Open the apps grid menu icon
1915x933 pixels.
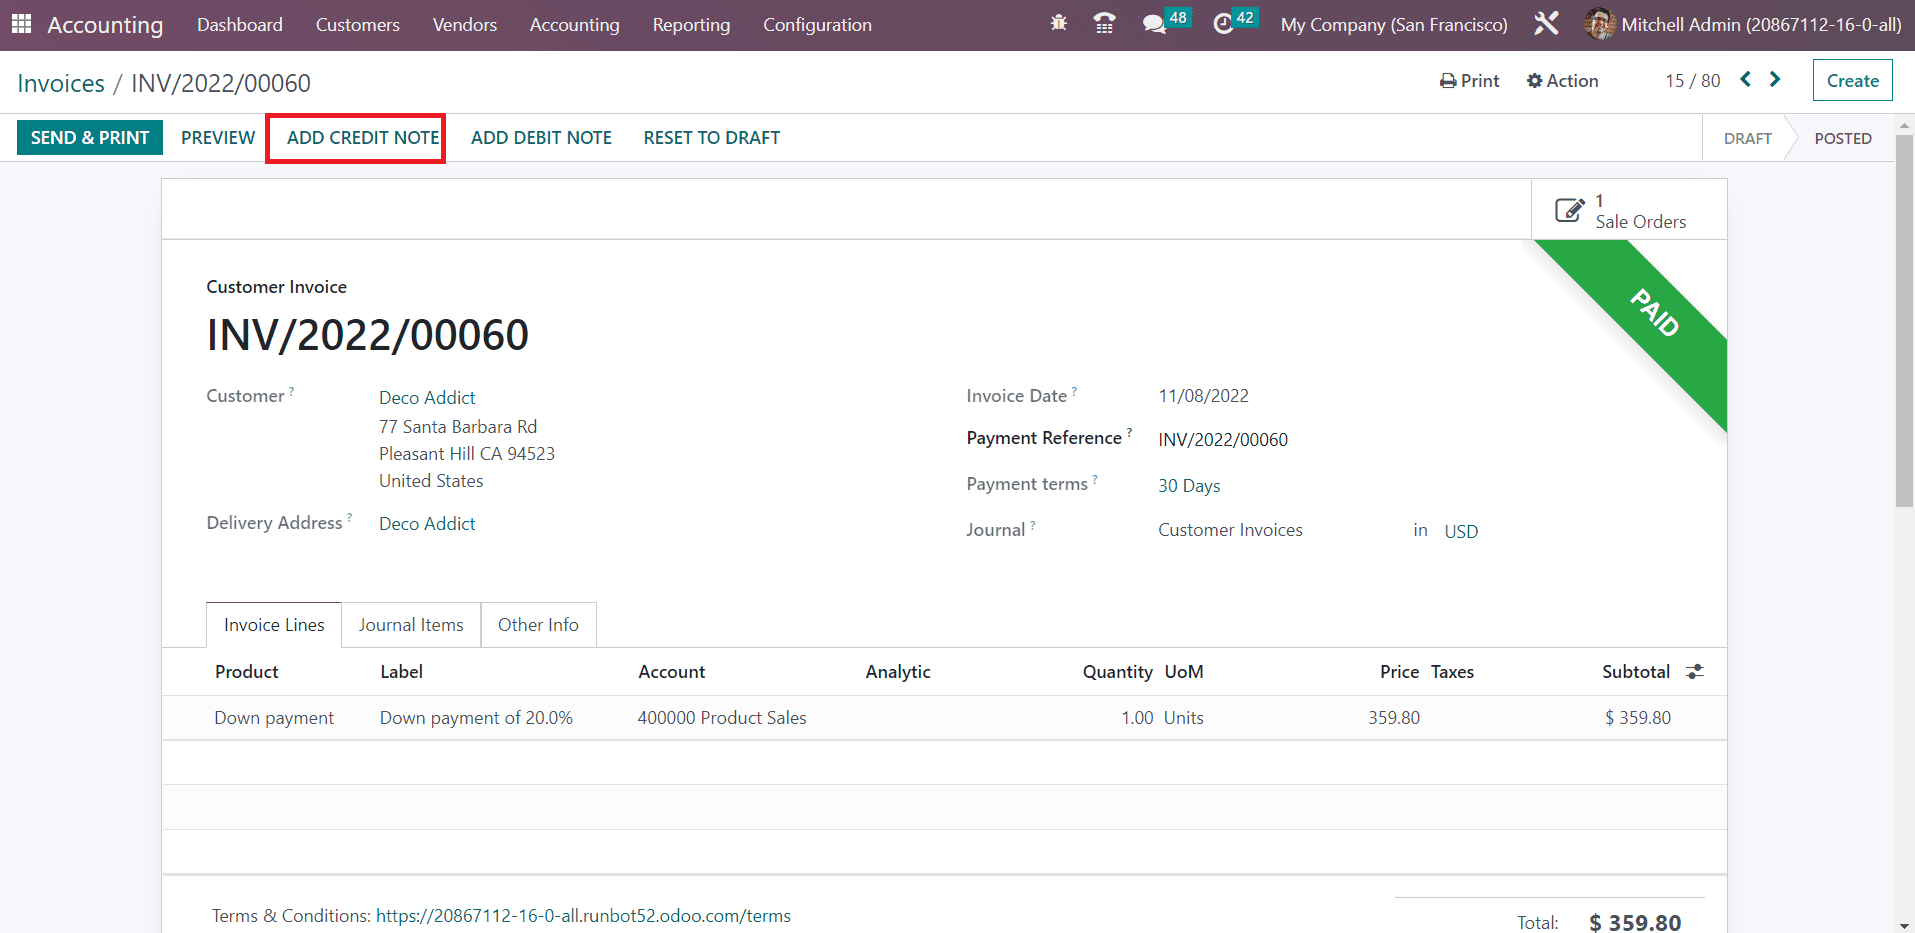click(21, 24)
